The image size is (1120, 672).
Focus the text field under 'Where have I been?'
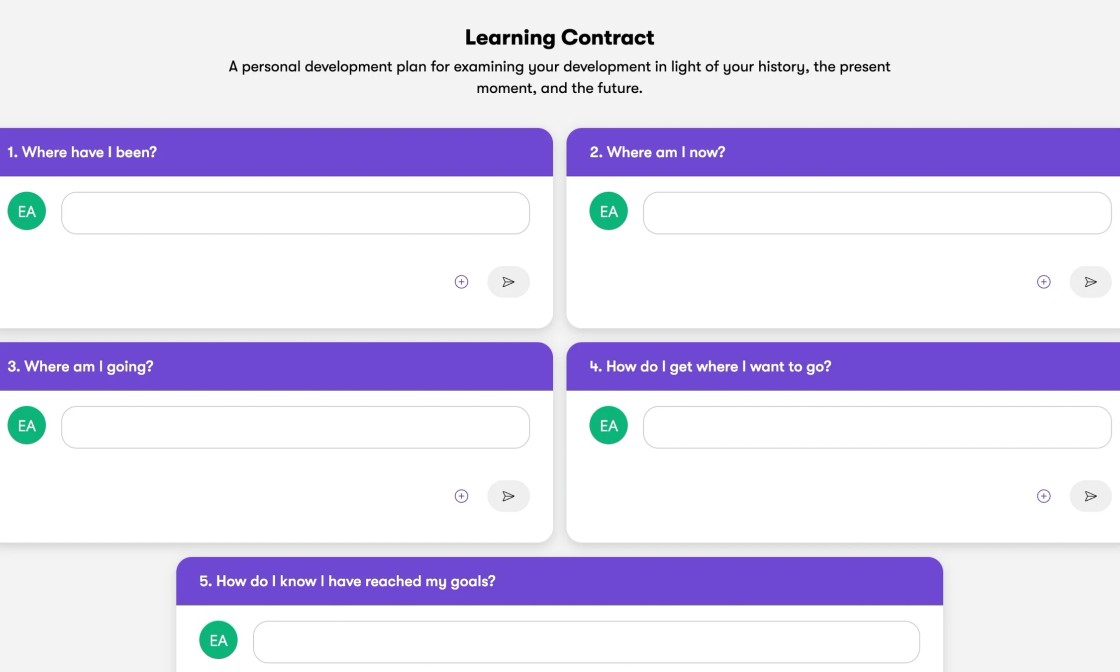[296, 213]
